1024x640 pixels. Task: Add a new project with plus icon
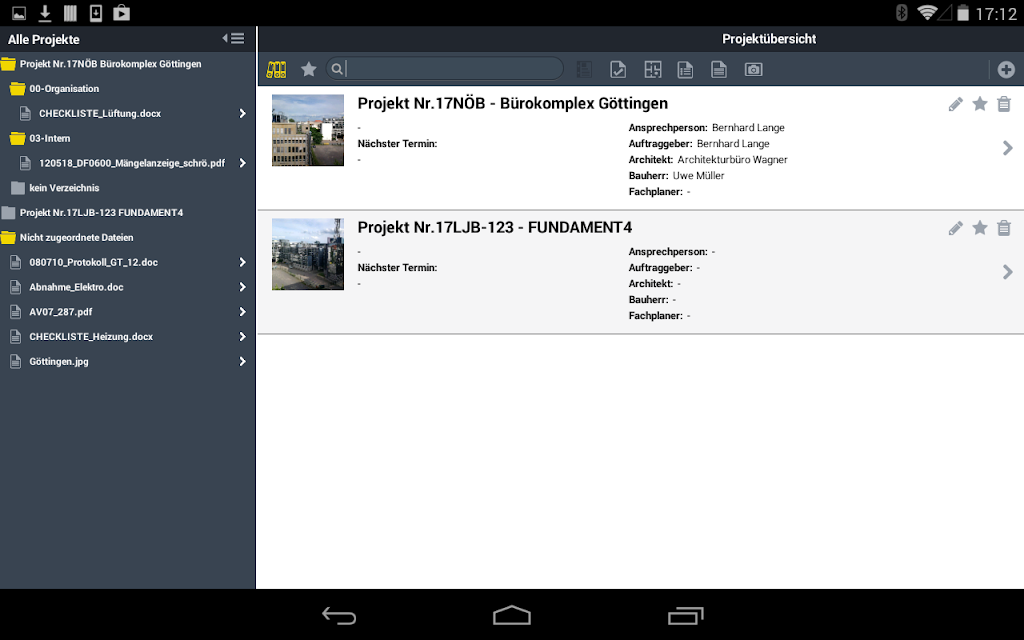[1006, 69]
